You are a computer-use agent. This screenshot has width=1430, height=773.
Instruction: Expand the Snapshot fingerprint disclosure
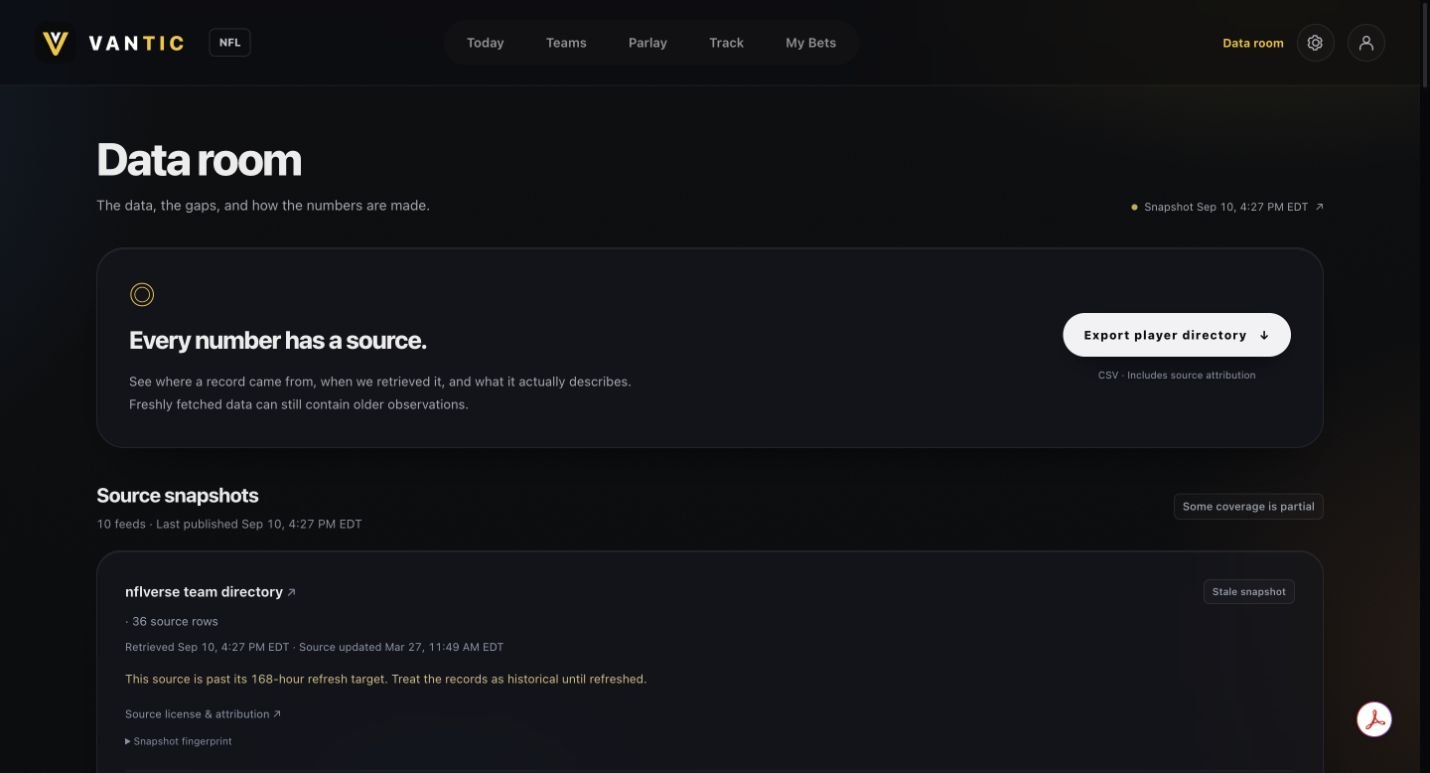(x=179, y=741)
